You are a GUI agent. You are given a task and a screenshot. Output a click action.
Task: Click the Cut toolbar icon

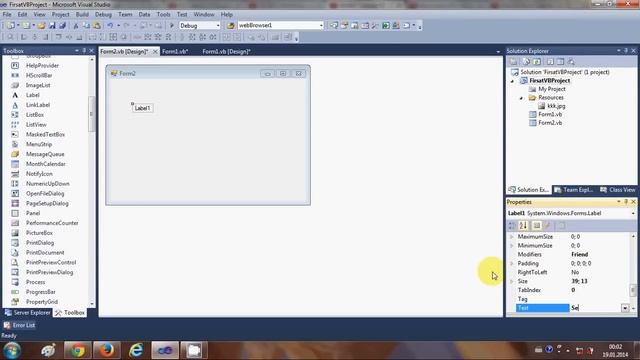tap(76, 25)
